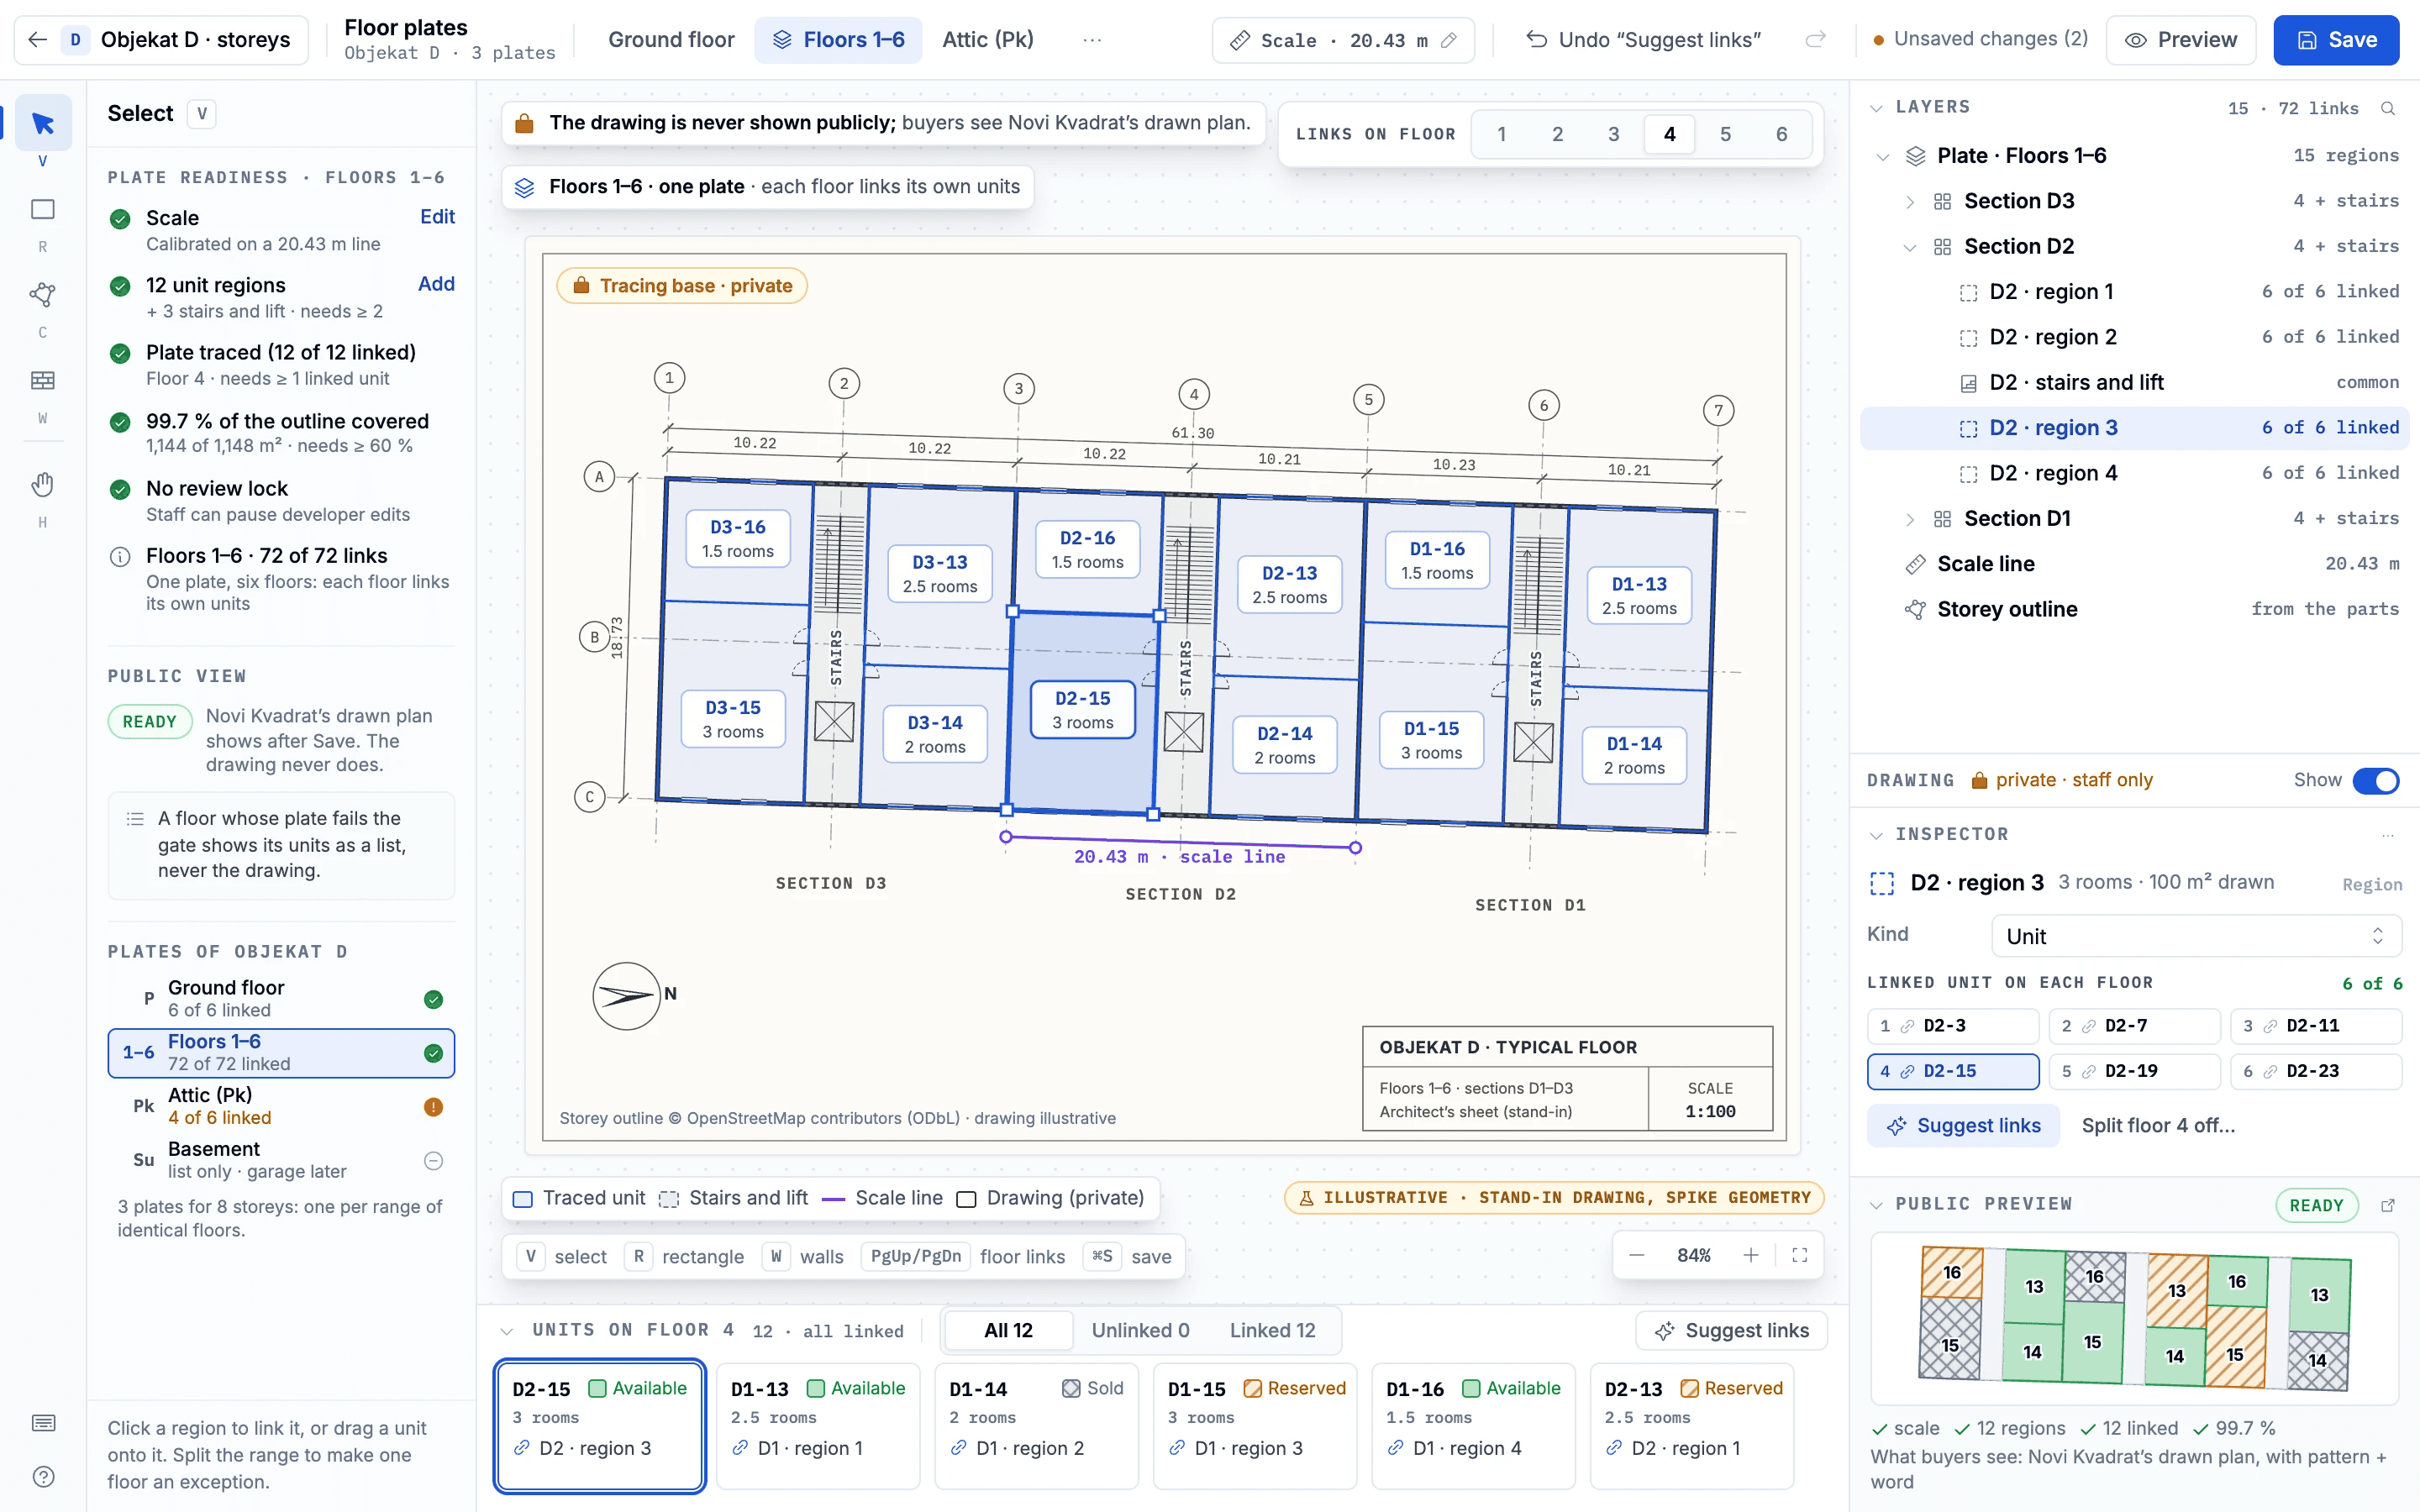The width and height of the screenshot is (2420, 1512).
Task: Open the Inspector more-options dots
Action: click(x=2388, y=834)
